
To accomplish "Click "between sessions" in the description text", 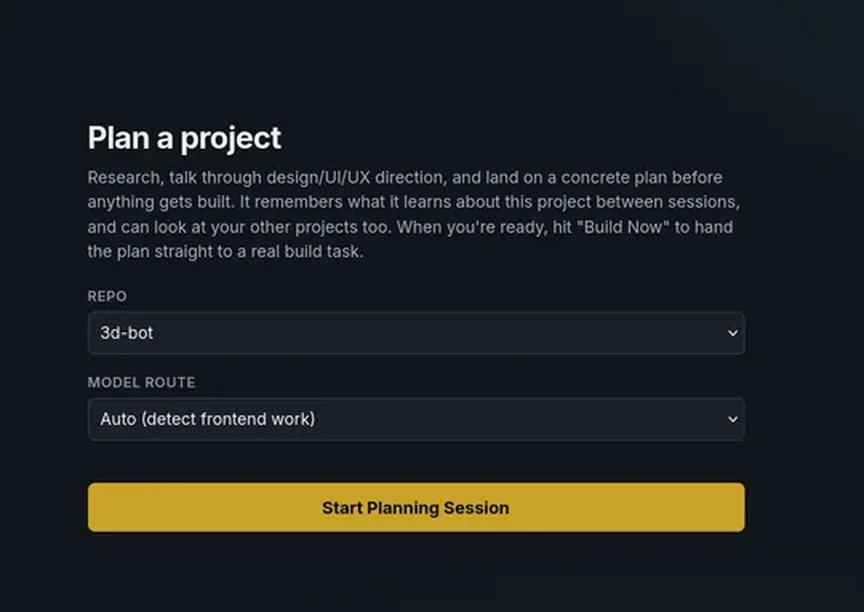I will pyautogui.click(x=668, y=202).
